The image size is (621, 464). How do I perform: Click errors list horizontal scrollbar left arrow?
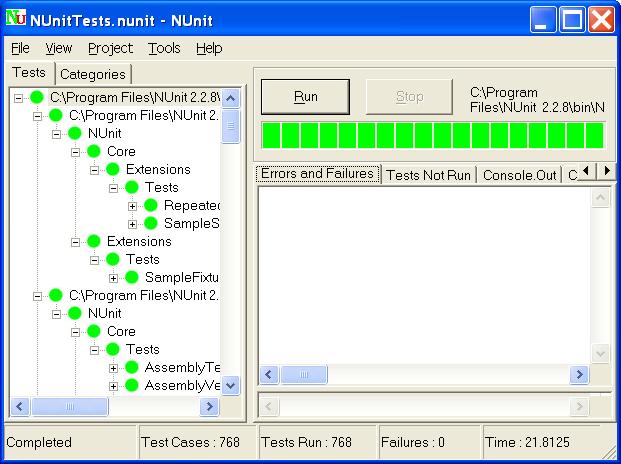(x=269, y=374)
